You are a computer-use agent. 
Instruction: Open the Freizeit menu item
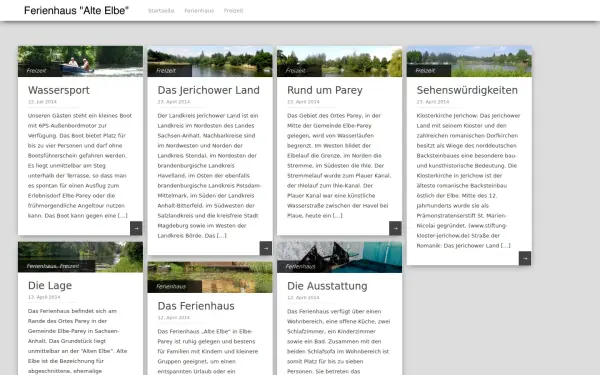click(233, 11)
